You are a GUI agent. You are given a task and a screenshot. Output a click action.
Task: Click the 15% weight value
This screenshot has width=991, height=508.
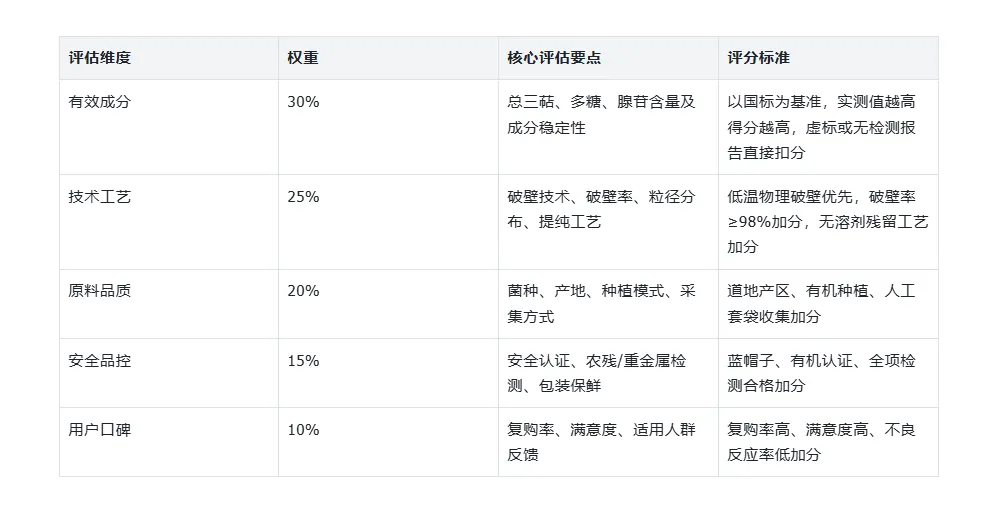click(303, 361)
